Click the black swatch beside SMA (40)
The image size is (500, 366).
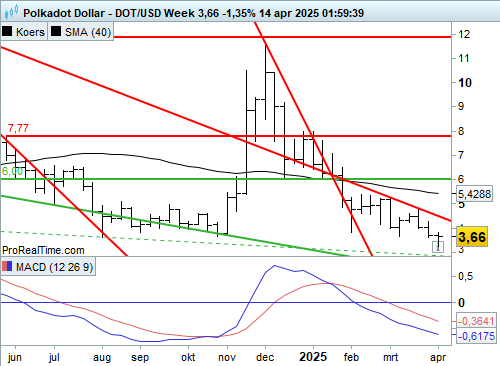56,31
